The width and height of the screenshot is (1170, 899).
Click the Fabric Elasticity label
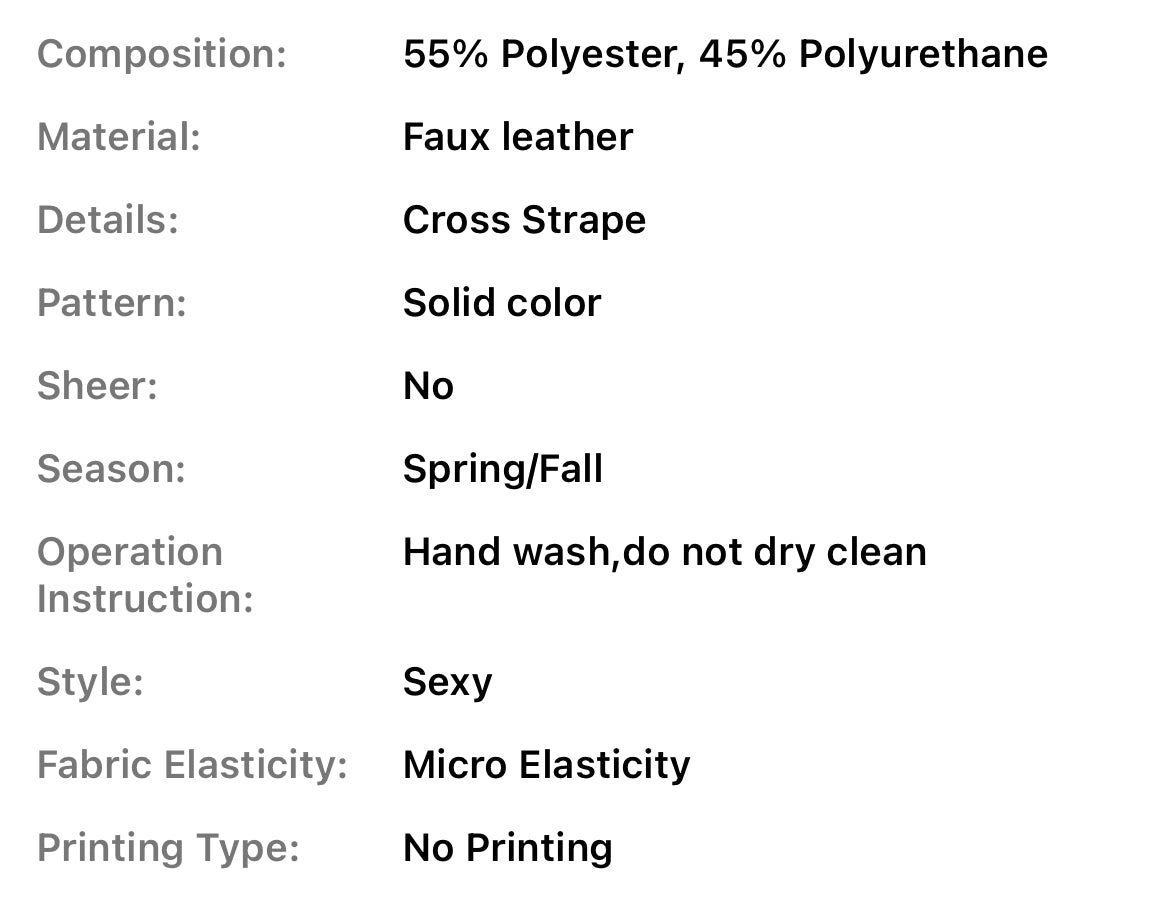pos(192,765)
